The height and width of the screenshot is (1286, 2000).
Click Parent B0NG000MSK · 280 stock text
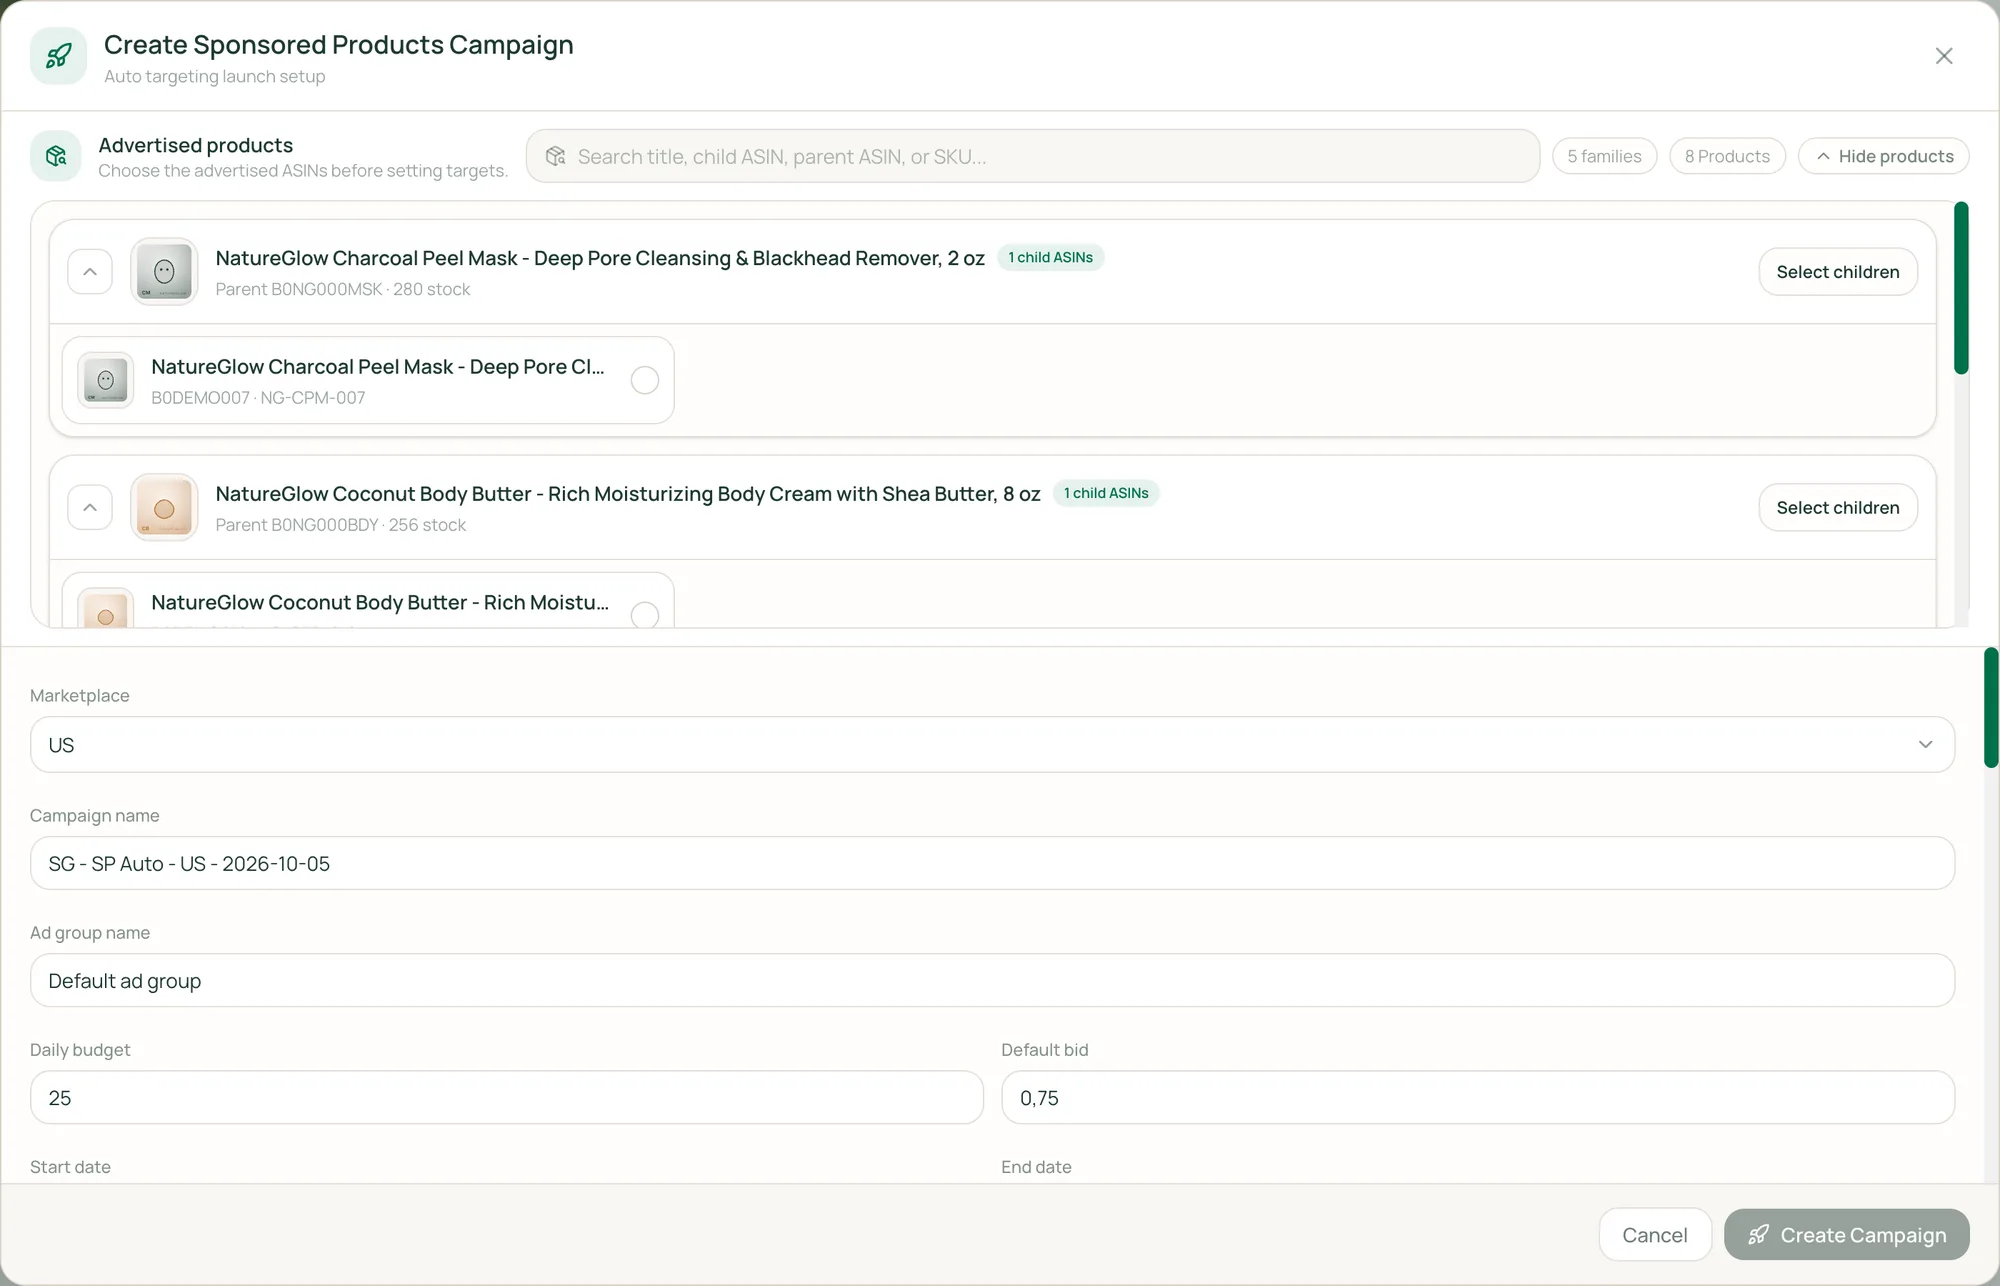(x=343, y=290)
